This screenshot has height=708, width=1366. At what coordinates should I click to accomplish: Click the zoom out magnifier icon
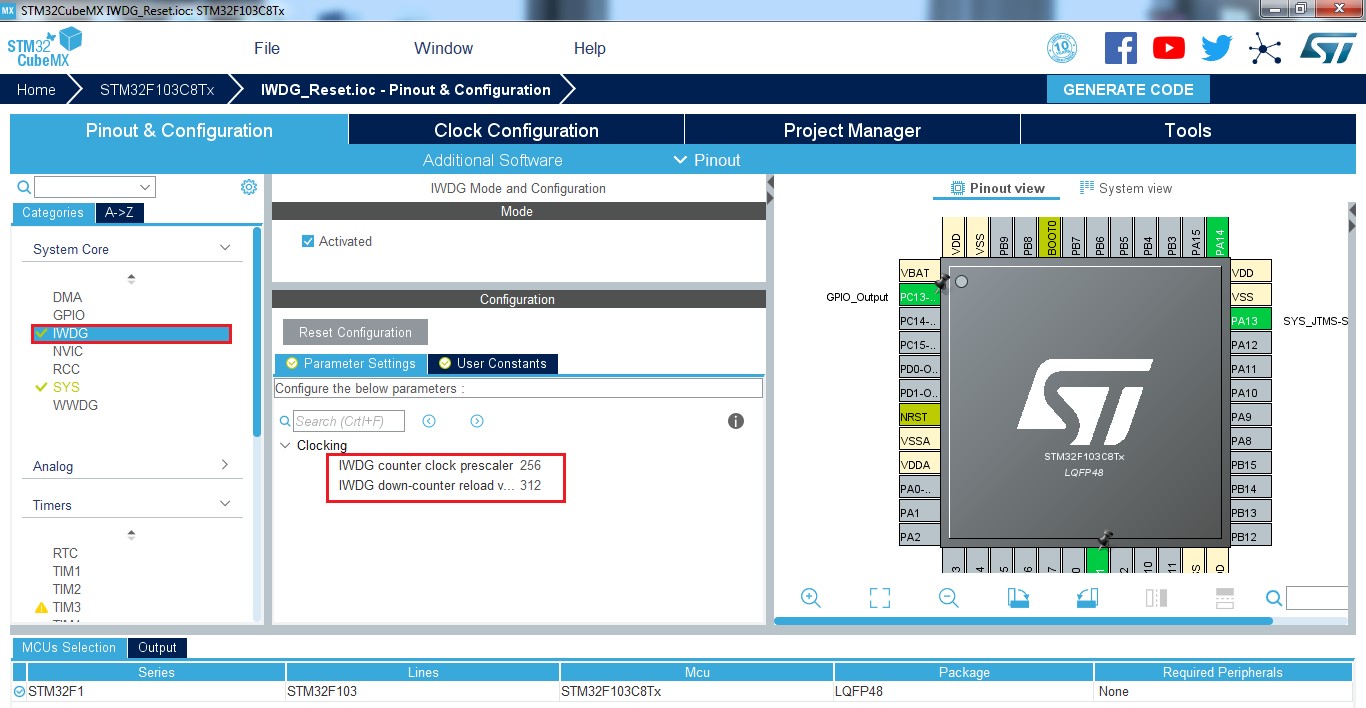pyautogui.click(x=949, y=598)
